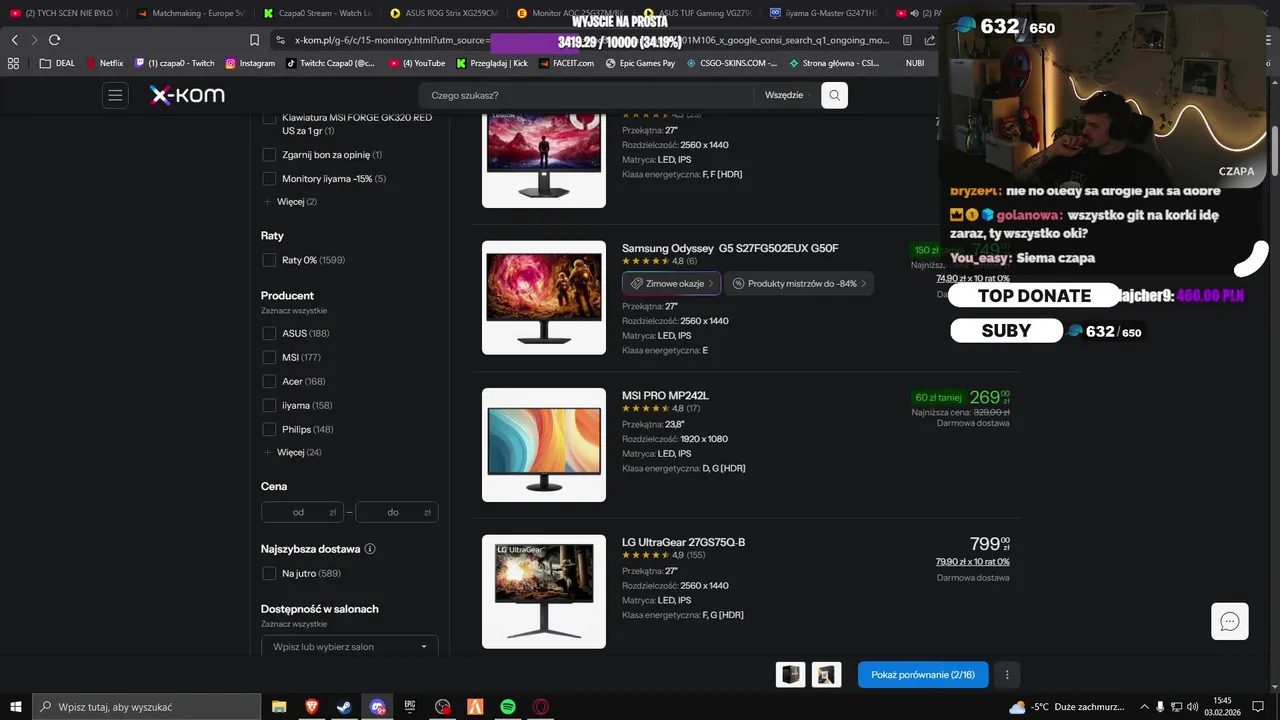1280x720 pixels.
Task: Expand Więcej (2) promotions list
Action: coord(290,202)
